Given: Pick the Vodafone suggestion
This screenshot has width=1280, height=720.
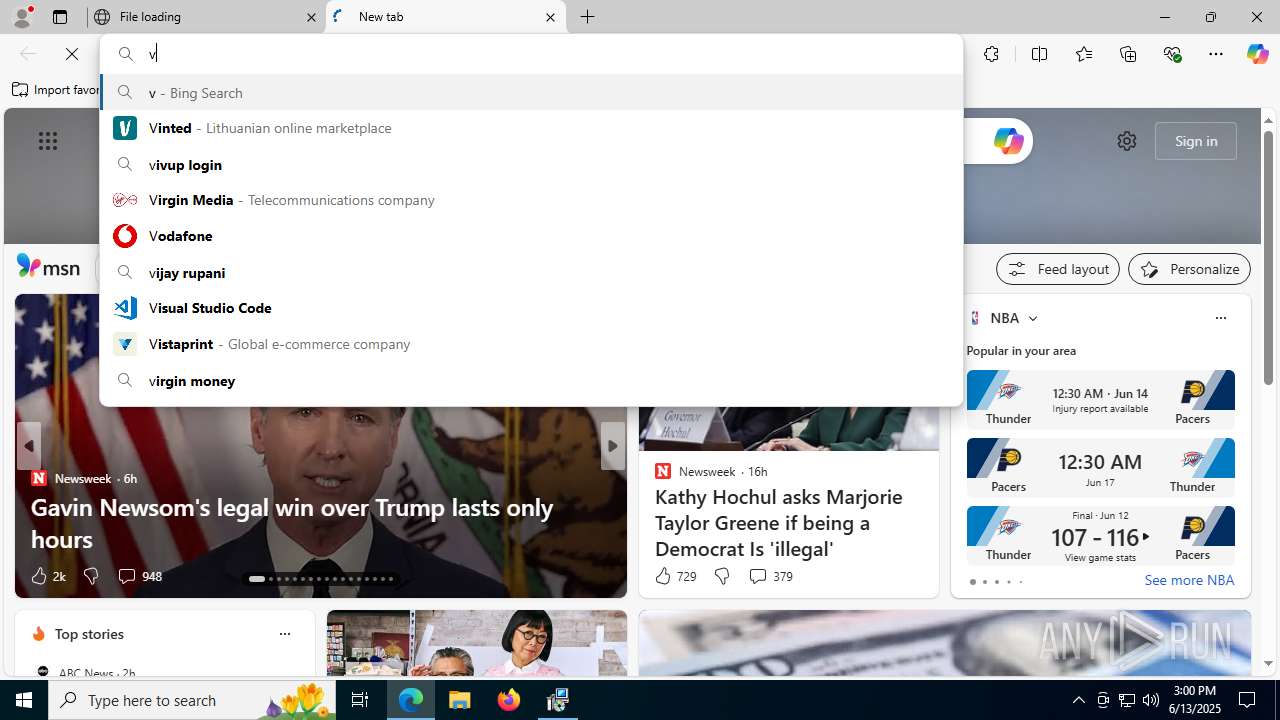Looking at the screenshot, I should point(531,236).
